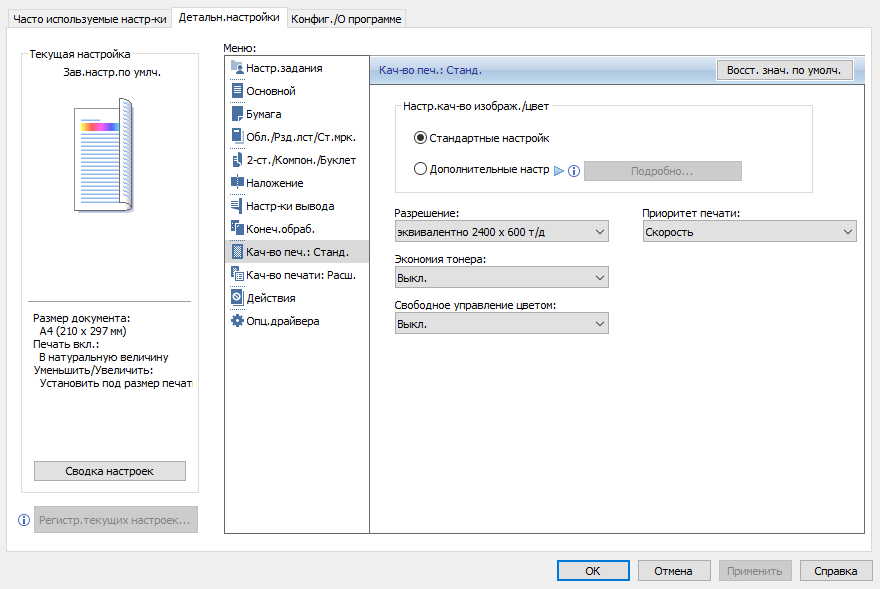880x589 pixels.
Task: Click the A4 (210 x 297 мм) text
Action: (83, 331)
